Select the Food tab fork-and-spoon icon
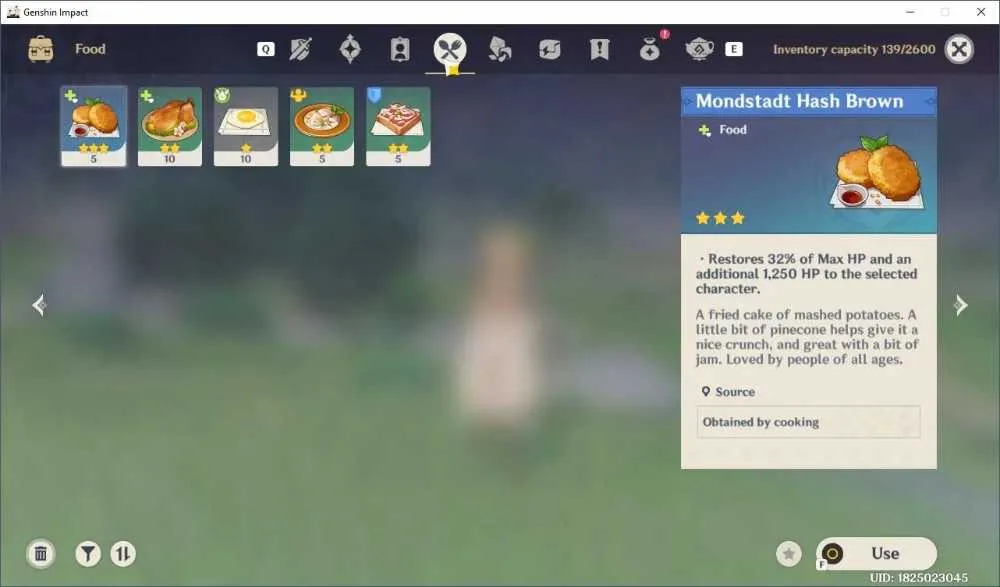The height and width of the screenshot is (587, 1000). tap(450, 50)
